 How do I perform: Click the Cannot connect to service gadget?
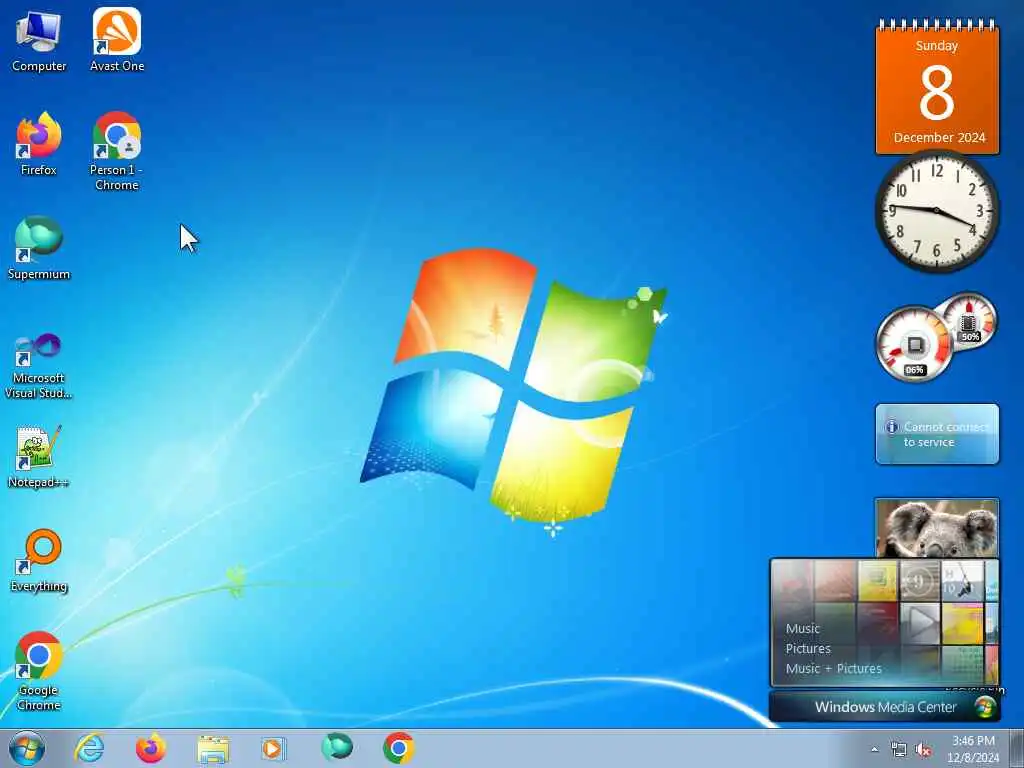click(x=937, y=434)
